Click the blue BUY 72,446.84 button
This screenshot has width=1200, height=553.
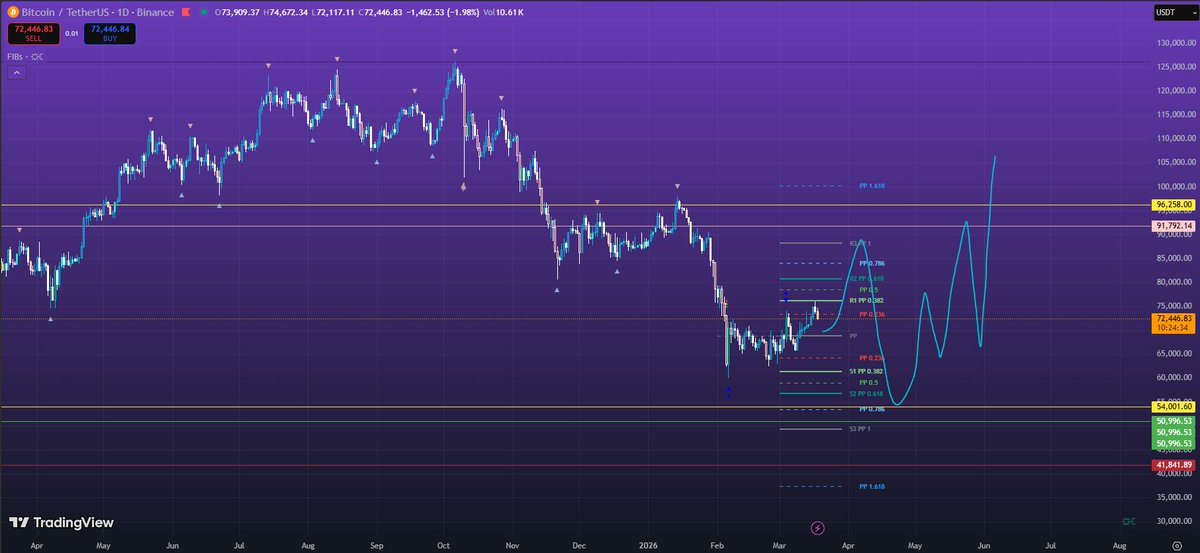(x=111, y=34)
